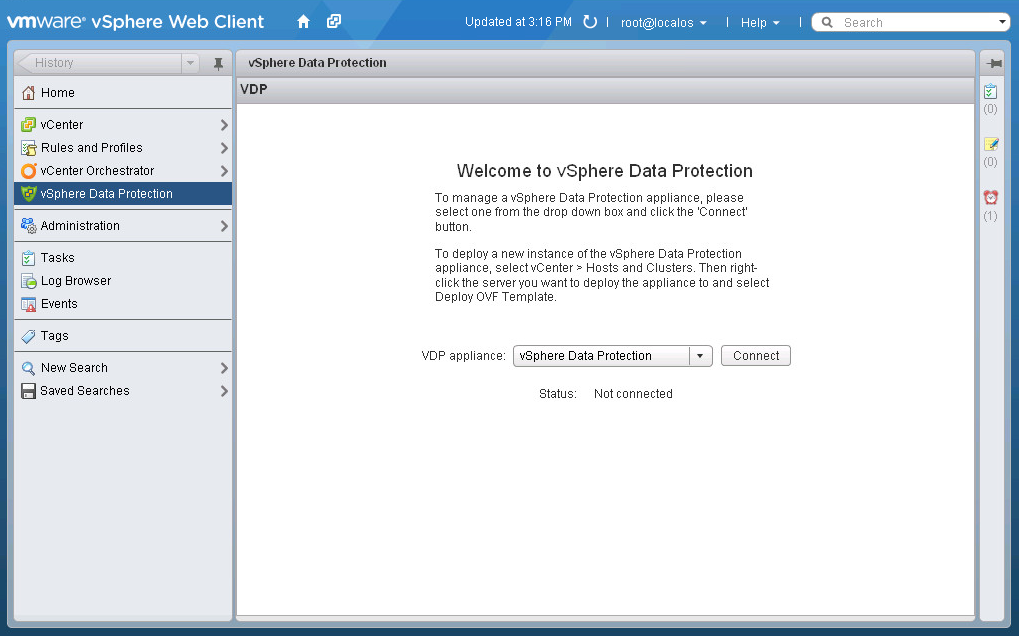1019x636 pixels.
Task: Click the Events icon
Action: (28, 303)
